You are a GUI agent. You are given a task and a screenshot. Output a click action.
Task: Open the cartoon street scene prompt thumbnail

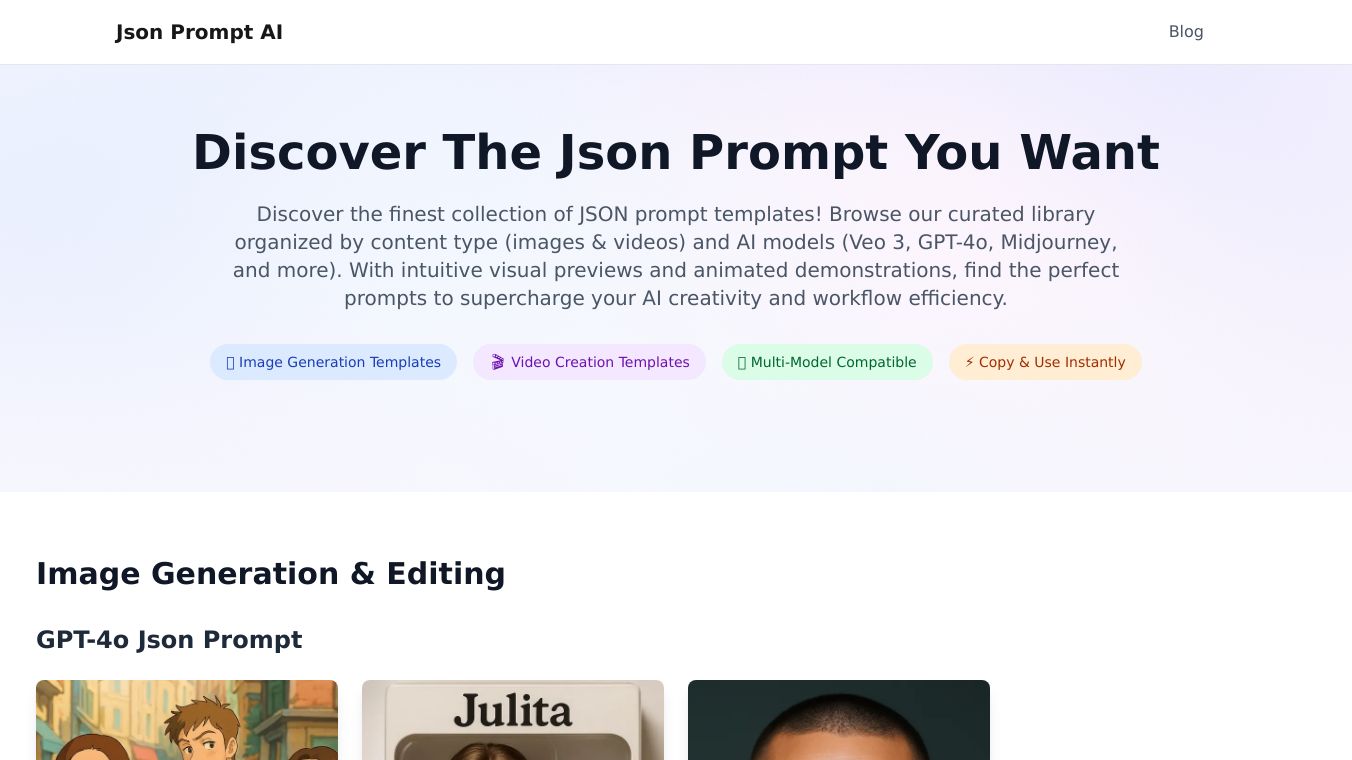click(x=187, y=720)
